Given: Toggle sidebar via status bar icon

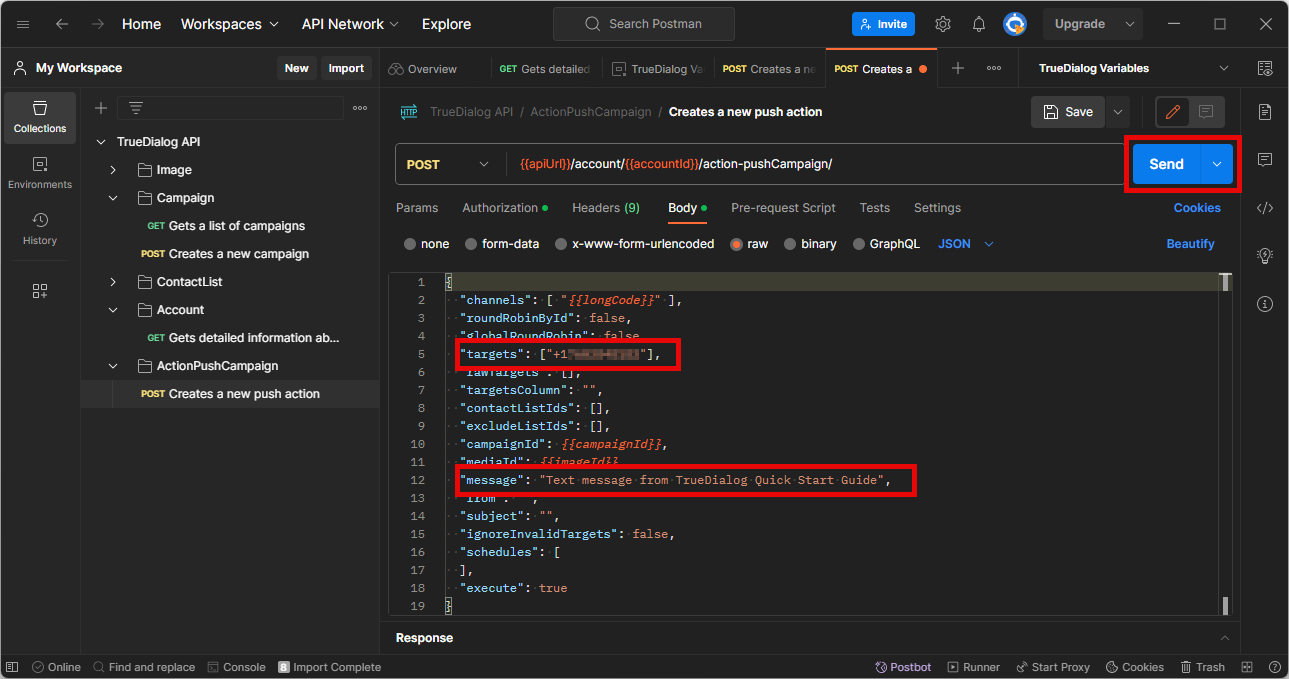Looking at the screenshot, I should (x=12, y=667).
